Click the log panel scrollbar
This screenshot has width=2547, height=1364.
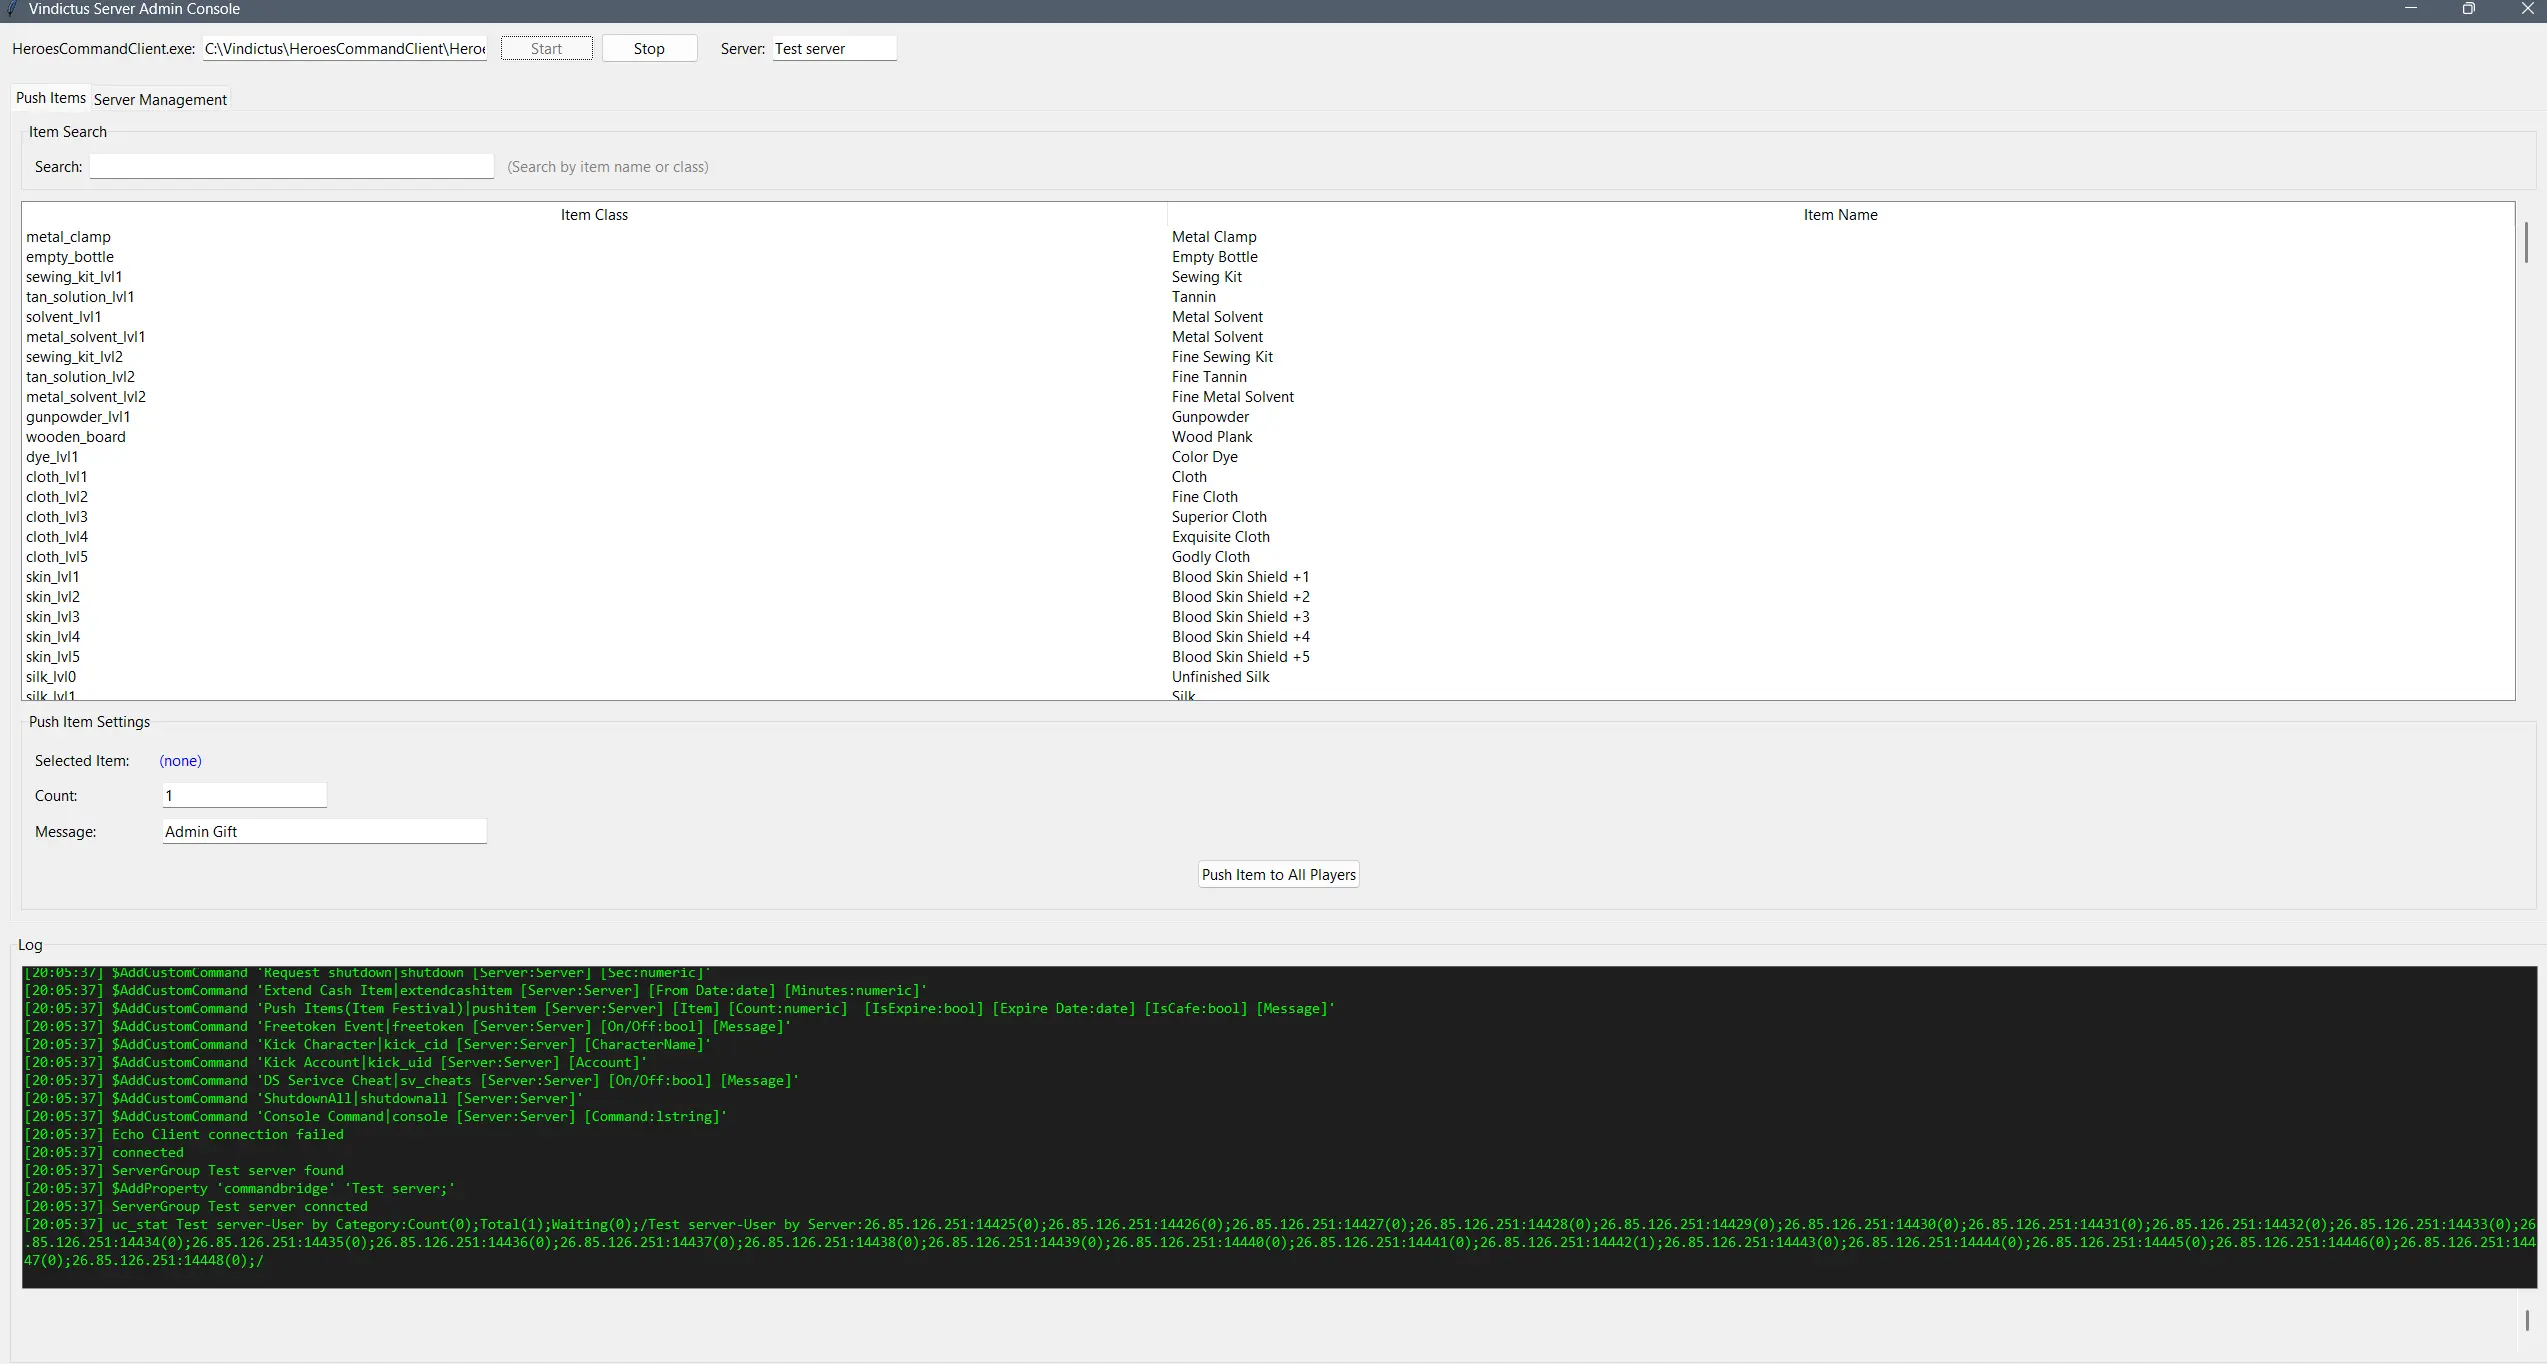pos(2526,1320)
